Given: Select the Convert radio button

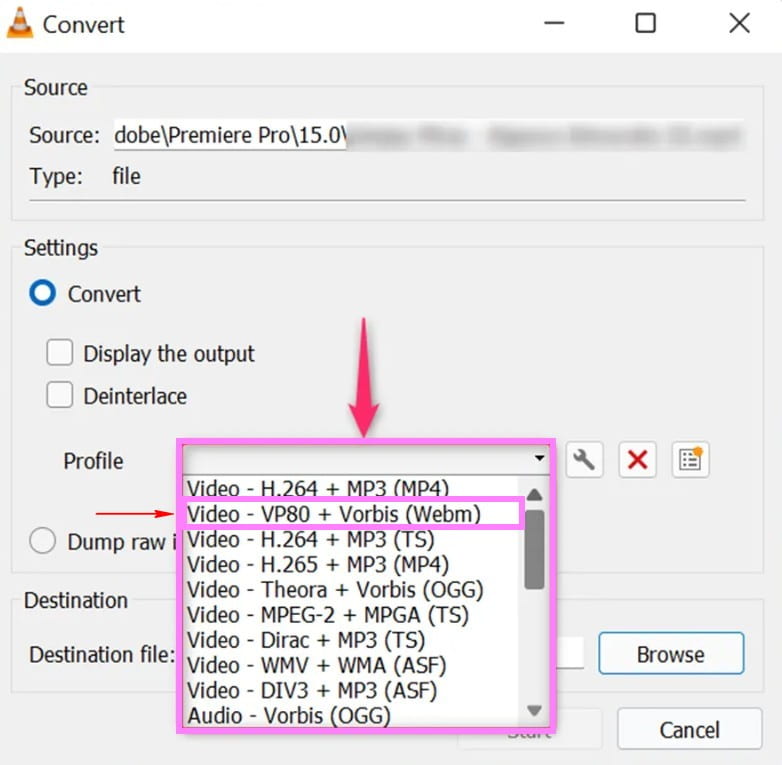Looking at the screenshot, I should pos(43,294).
